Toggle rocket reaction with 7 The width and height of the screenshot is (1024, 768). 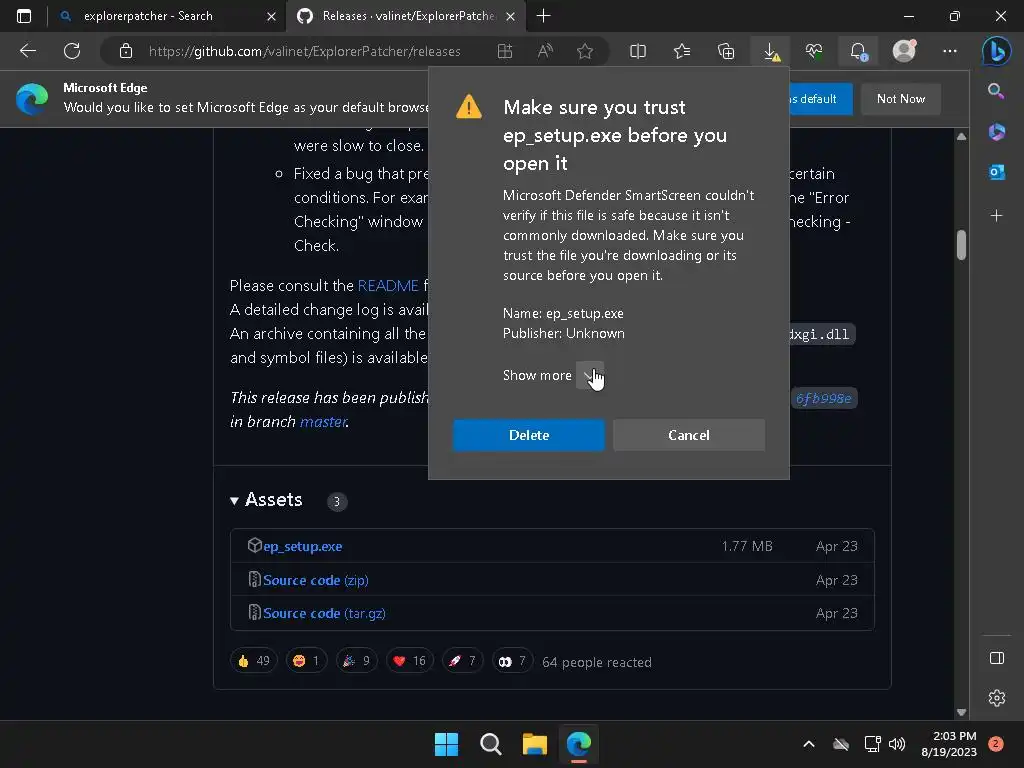tap(462, 661)
